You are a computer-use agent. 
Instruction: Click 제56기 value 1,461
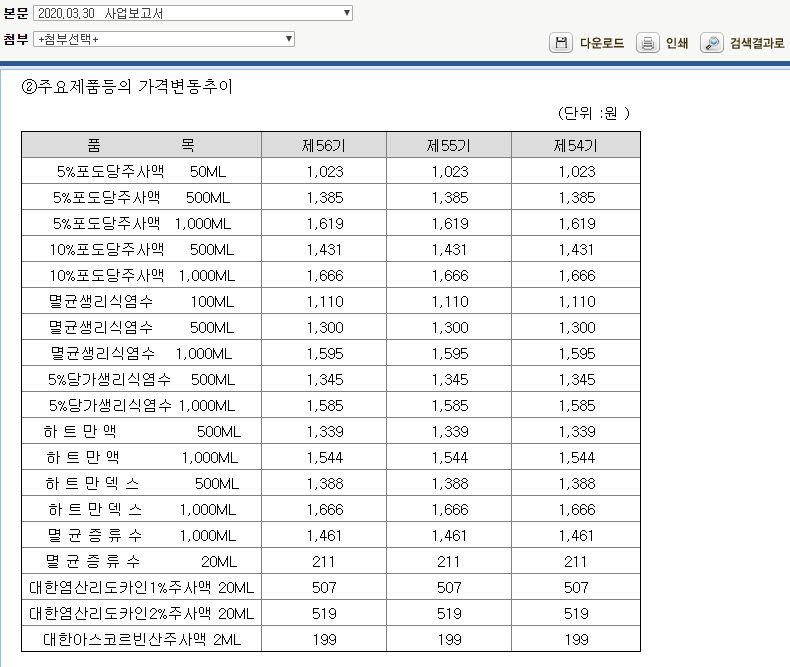click(x=325, y=536)
